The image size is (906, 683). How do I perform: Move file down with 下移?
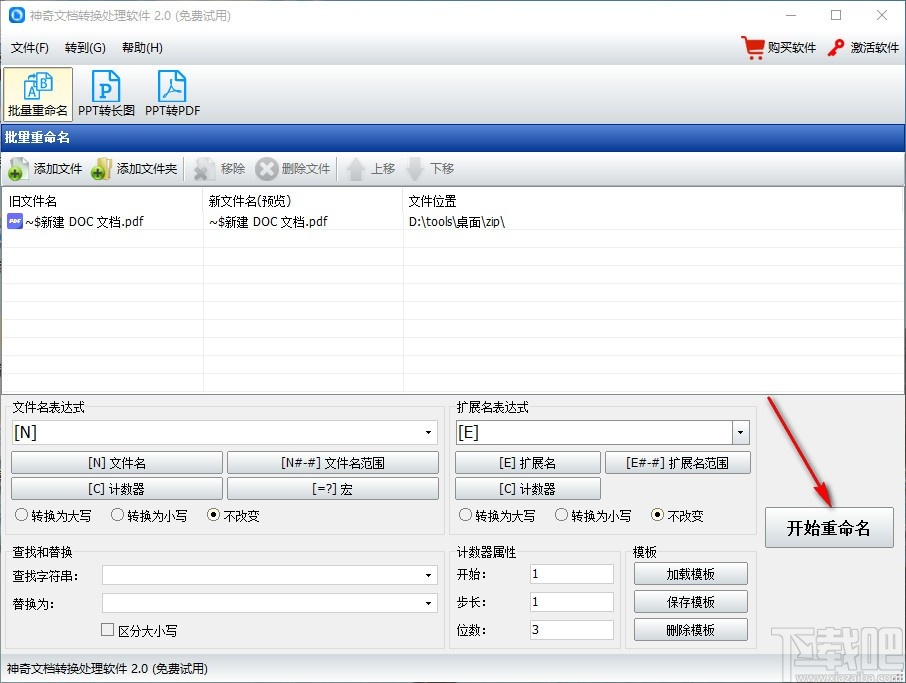tap(430, 169)
